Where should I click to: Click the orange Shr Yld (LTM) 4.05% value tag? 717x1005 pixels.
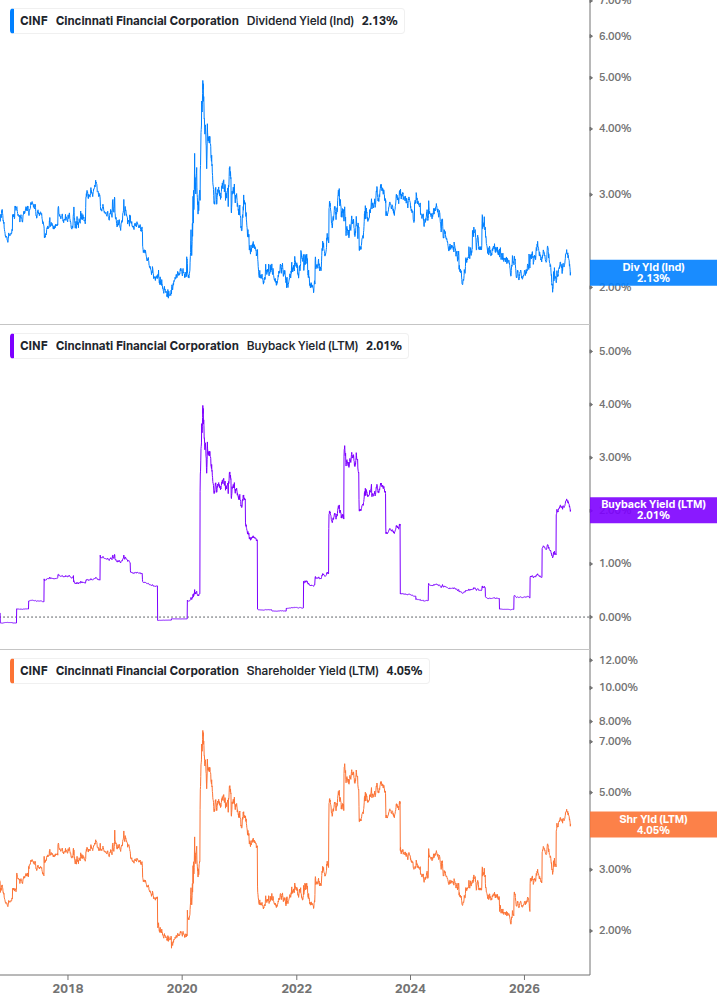(x=653, y=824)
